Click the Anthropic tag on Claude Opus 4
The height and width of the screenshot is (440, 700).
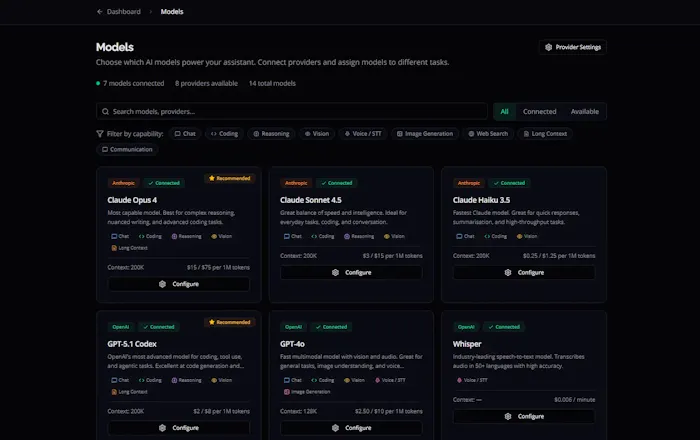click(x=123, y=183)
